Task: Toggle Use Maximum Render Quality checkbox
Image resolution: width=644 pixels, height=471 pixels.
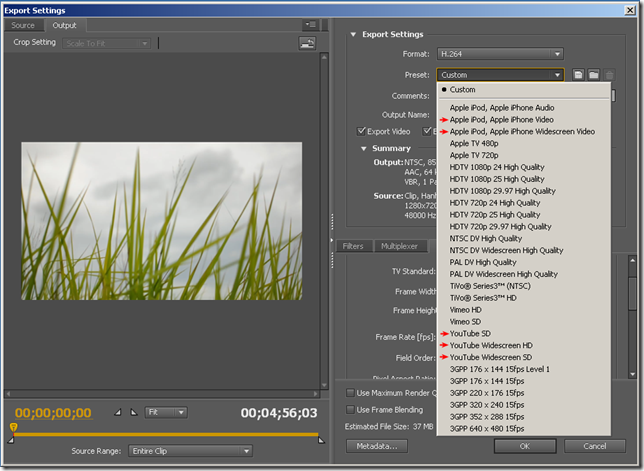Action: tap(350, 392)
